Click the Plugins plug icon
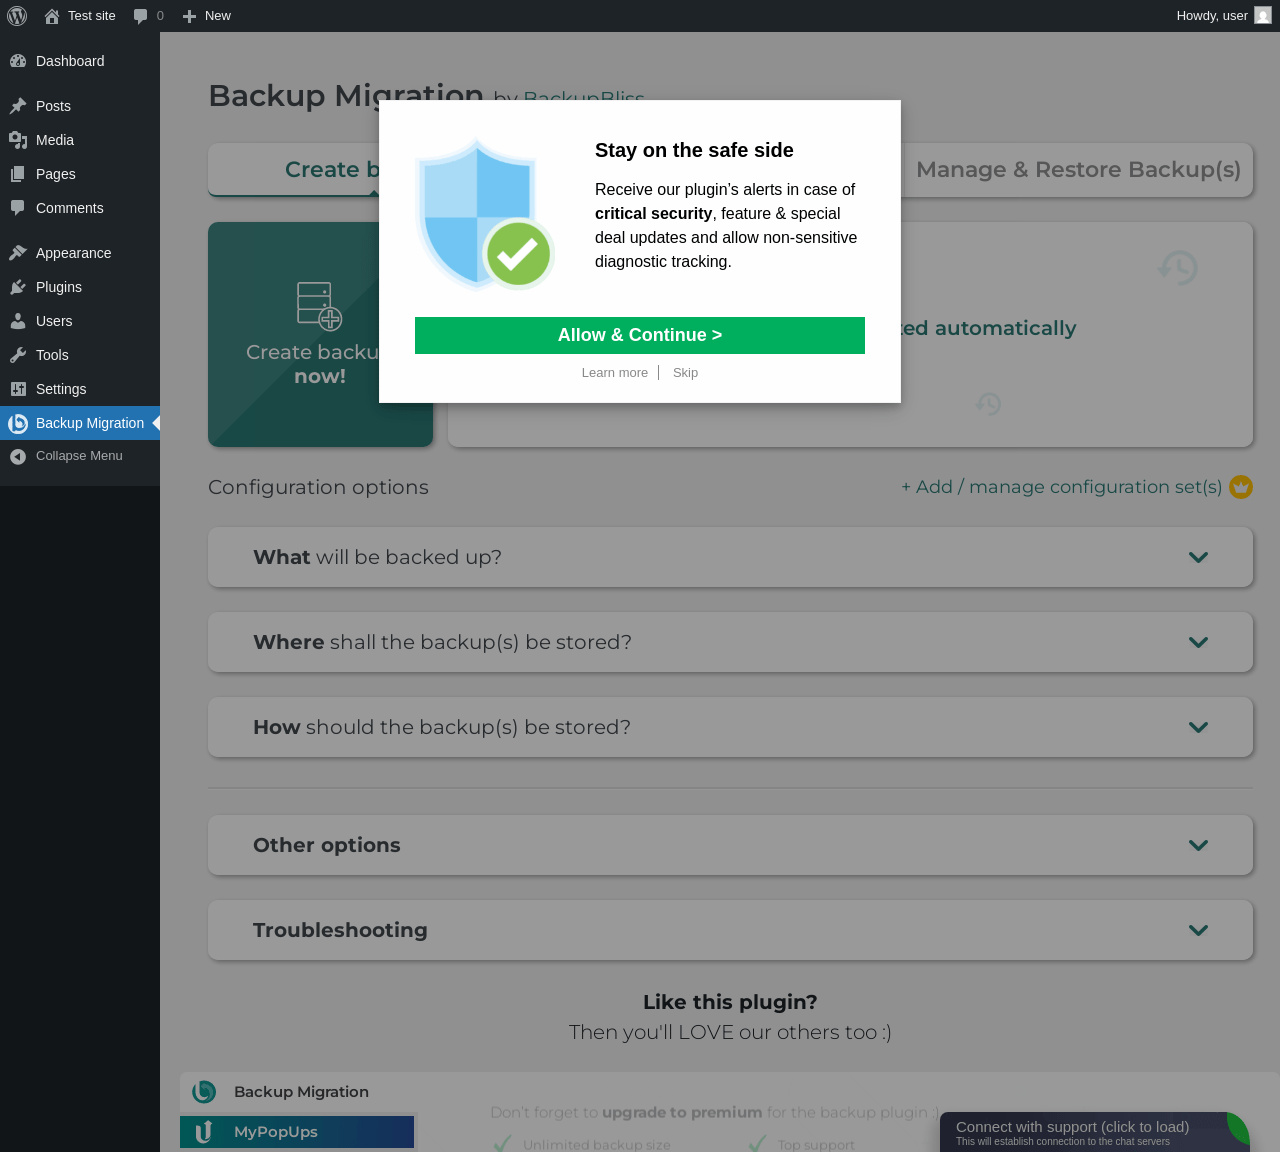Image resolution: width=1280 pixels, height=1152 pixels. [18, 287]
